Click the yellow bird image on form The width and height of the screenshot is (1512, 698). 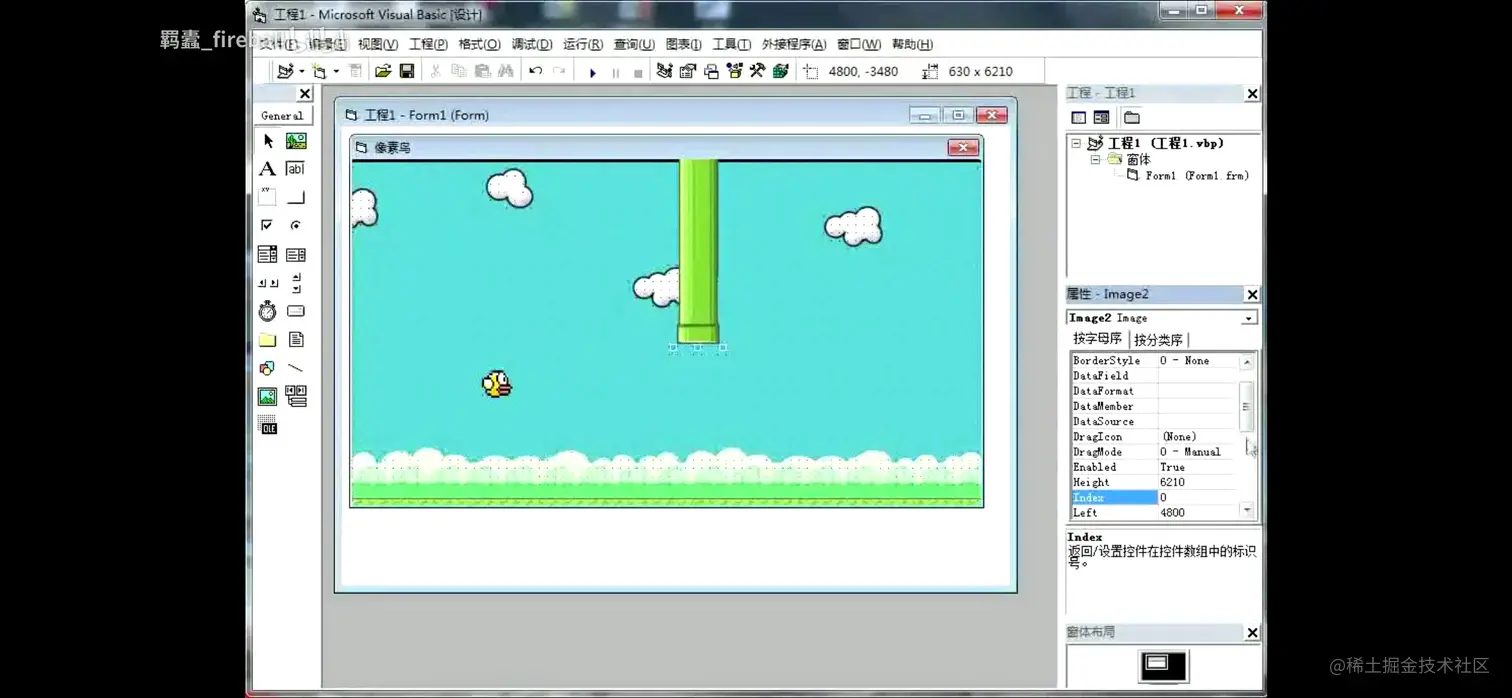[x=497, y=384]
